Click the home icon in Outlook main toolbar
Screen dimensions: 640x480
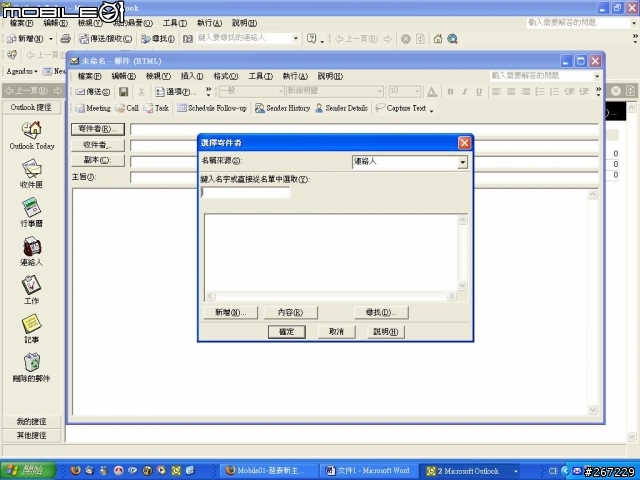pyautogui.click(x=438, y=39)
